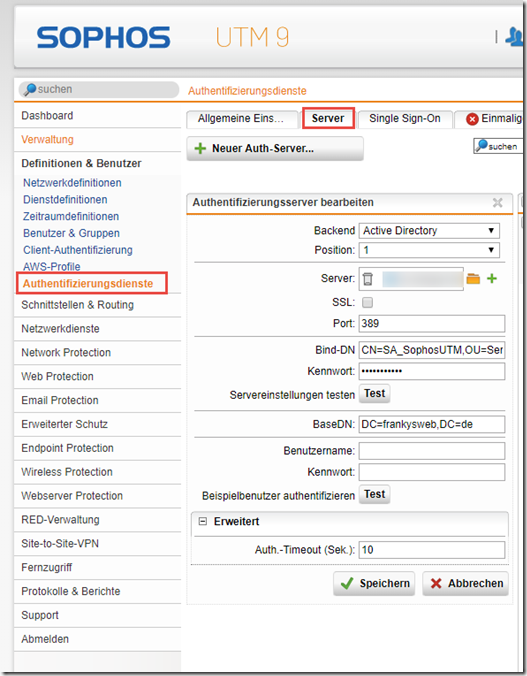Click the Sophos logo
Image resolution: width=527 pixels, height=676 pixels.
pos(104,37)
